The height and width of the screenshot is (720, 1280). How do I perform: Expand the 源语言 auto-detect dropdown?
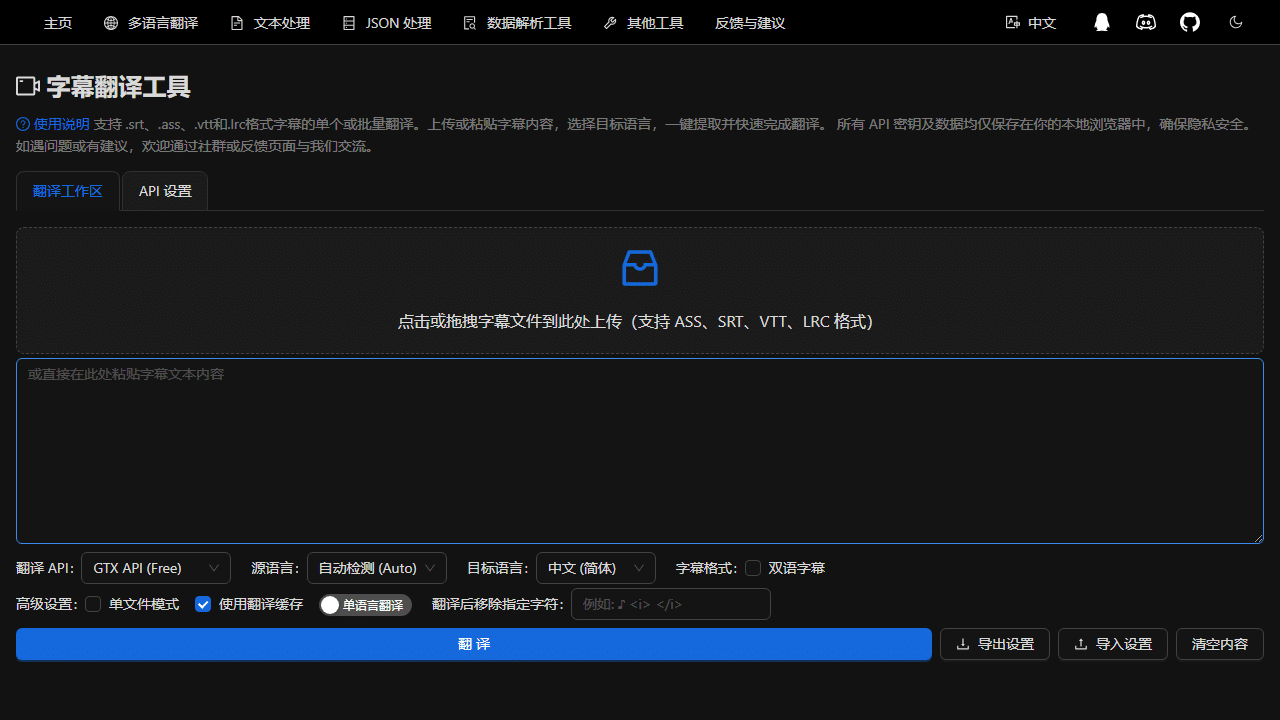pyautogui.click(x=376, y=568)
